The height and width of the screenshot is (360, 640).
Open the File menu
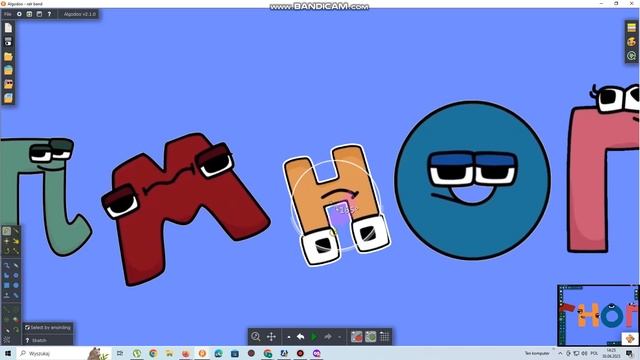tap(8, 14)
